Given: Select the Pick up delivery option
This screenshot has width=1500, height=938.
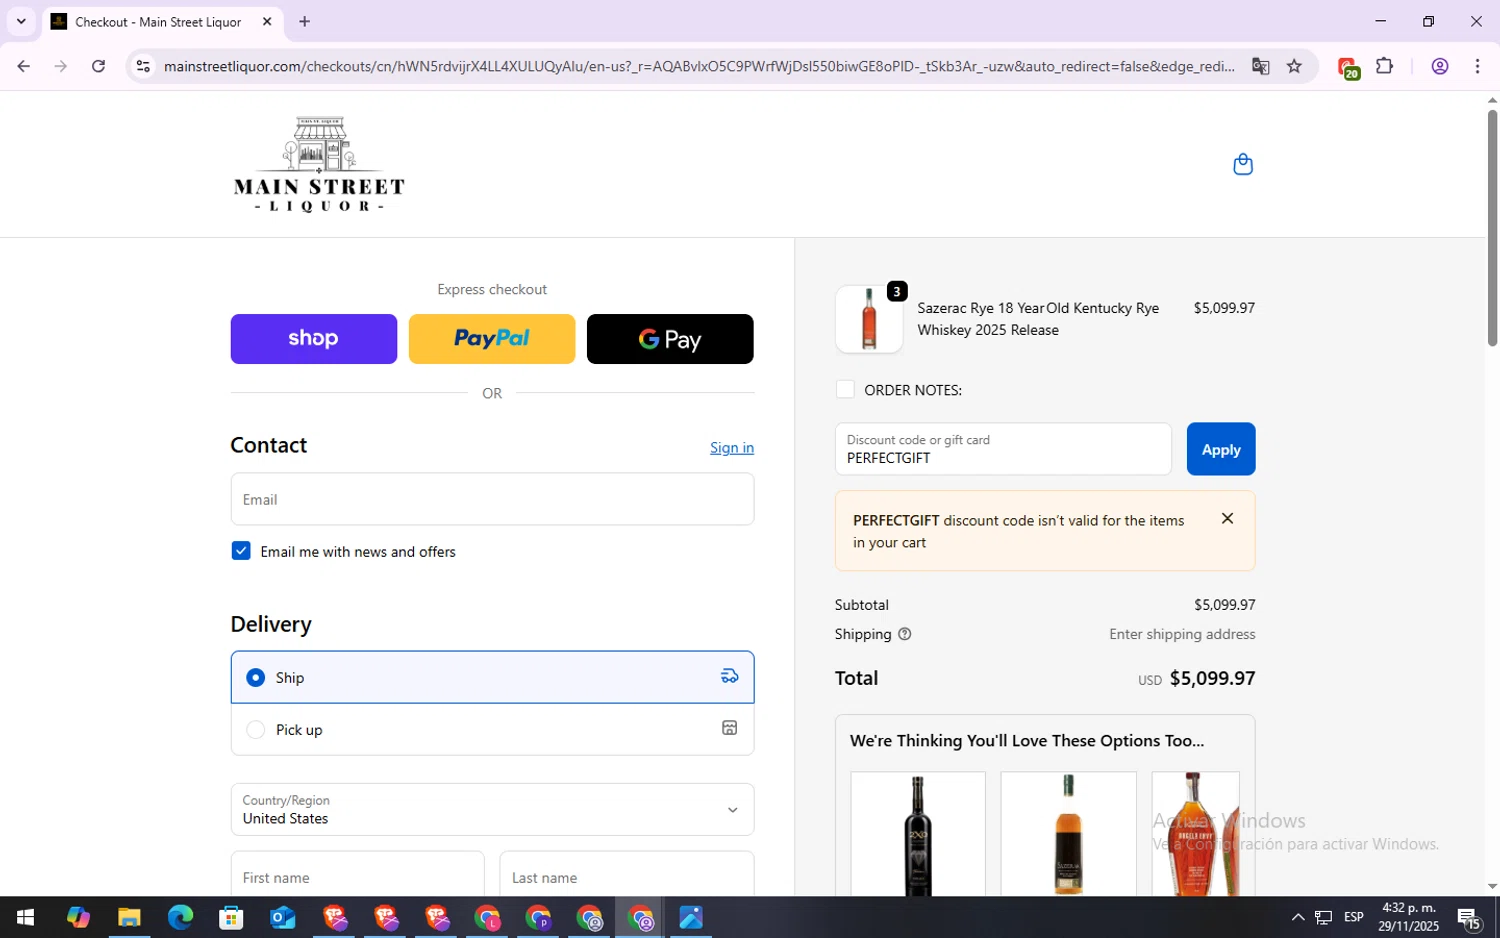Looking at the screenshot, I should pyautogui.click(x=492, y=729).
